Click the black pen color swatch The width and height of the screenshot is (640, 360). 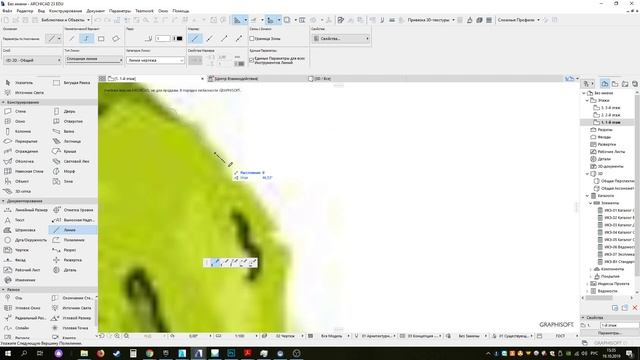179,39
